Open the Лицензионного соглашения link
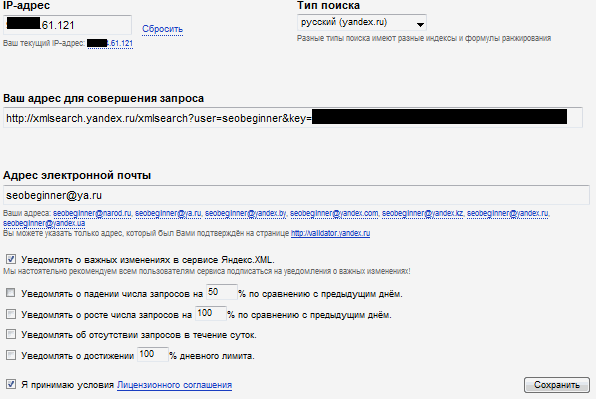This screenshot has height=399, width=596. click(x=174, y=385)
